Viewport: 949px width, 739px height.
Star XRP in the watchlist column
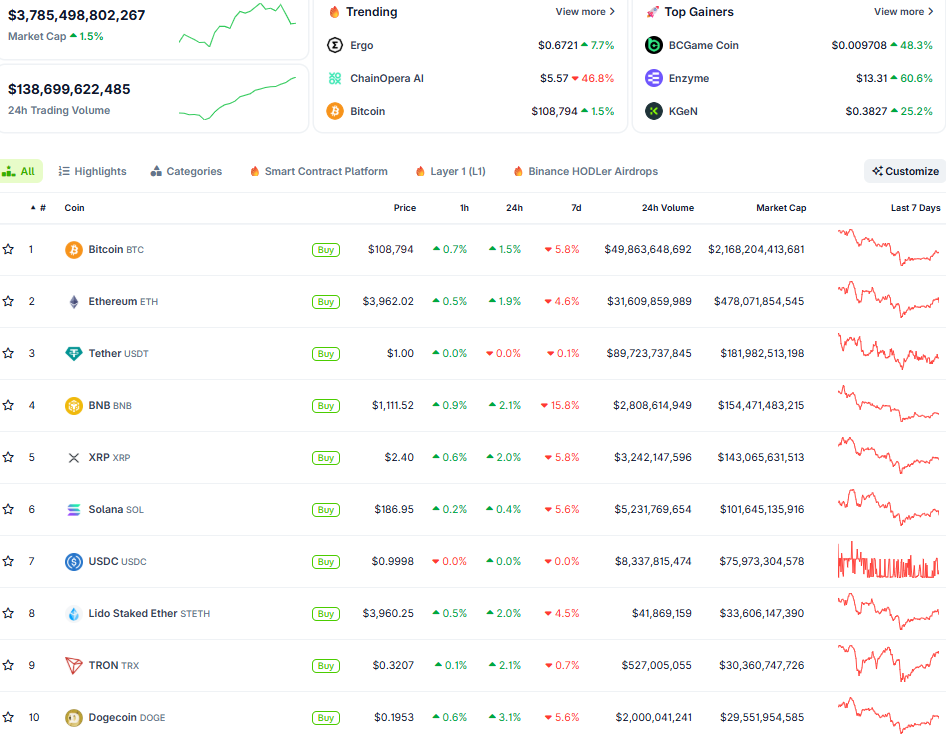click(10, 457)
